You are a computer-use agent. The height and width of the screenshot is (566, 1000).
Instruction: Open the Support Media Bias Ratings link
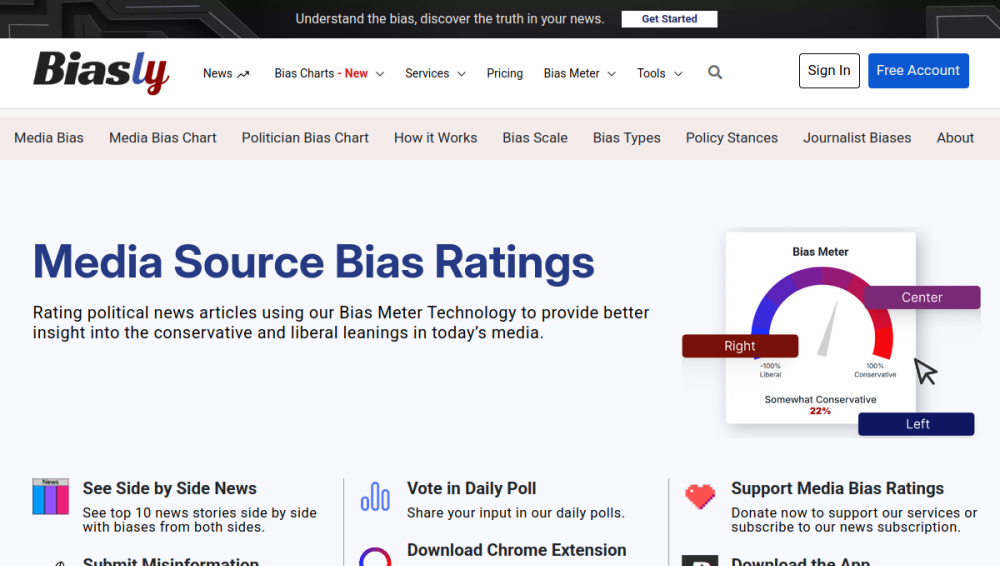pos(837,488)
